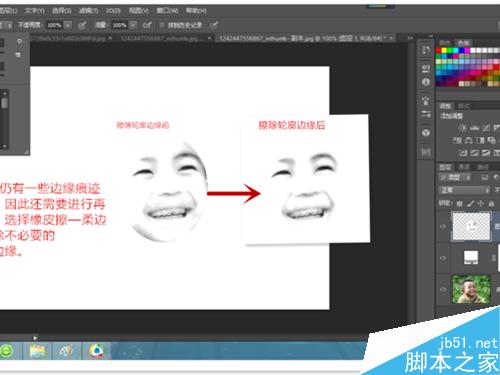Enable airbrush mode icon
The image size is (500, 375).
pos(147,25)
